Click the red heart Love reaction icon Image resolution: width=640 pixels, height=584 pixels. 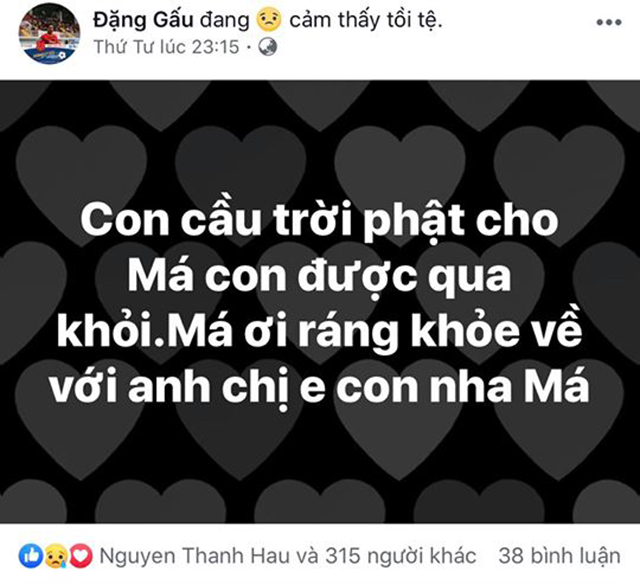(x=80, y=556)
